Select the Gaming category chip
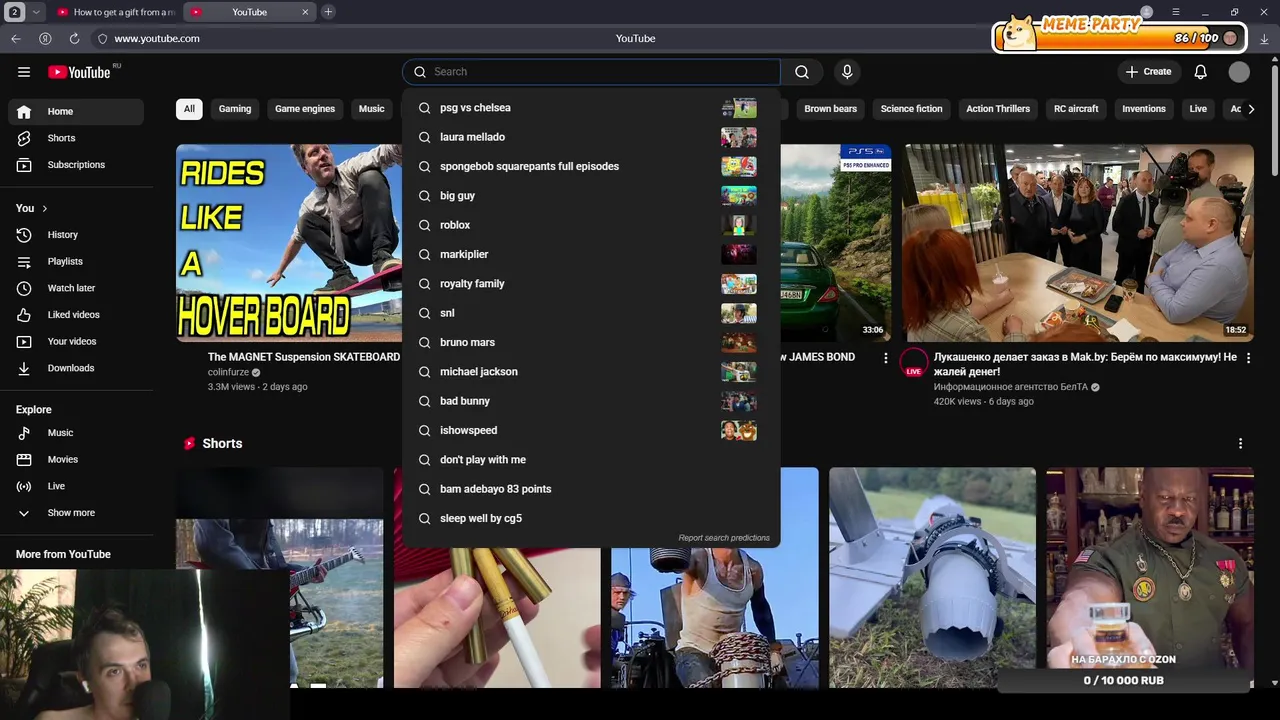1280x720 pixels. tap(235, 109)
